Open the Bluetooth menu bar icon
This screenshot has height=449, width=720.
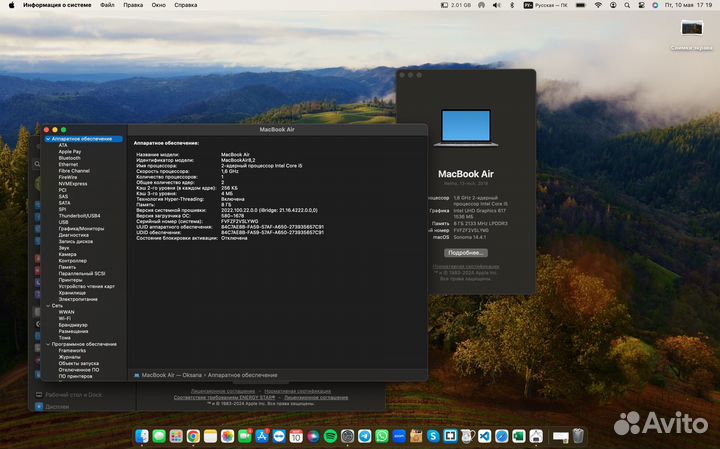[512, 5]
